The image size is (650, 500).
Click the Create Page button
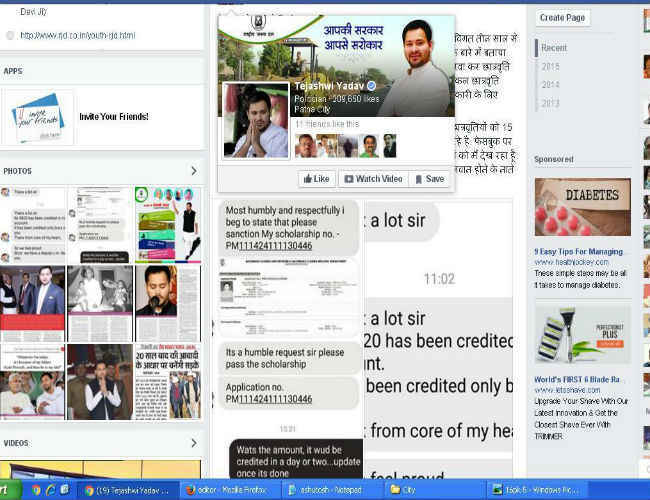pos(563,18)
